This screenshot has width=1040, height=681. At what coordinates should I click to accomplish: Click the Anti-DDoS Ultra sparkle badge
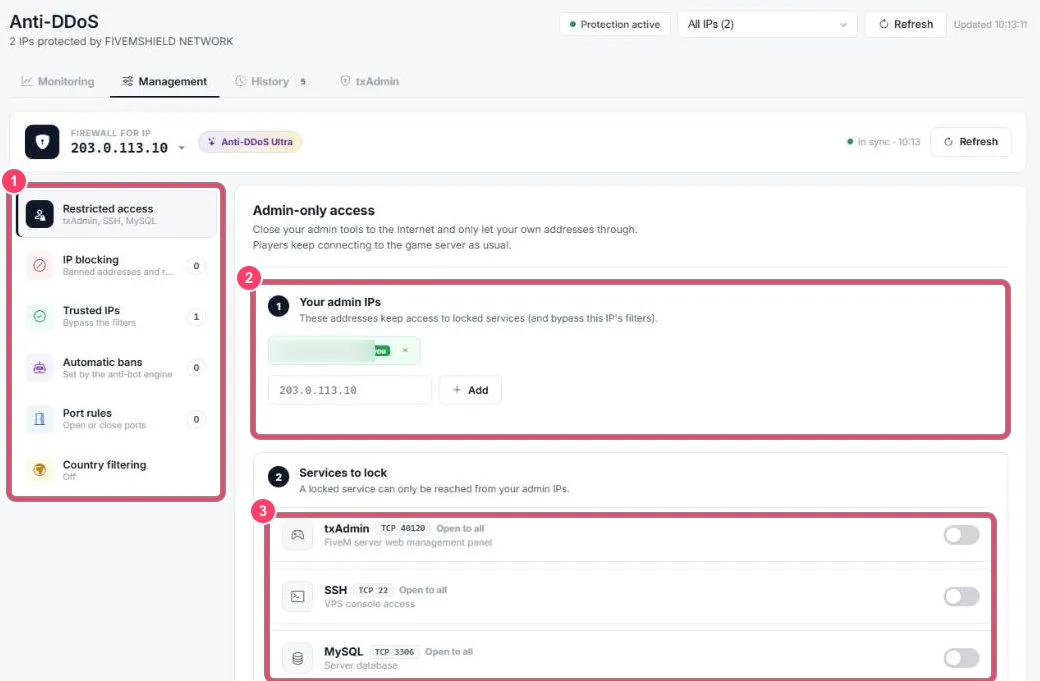(x=250, y=142)
